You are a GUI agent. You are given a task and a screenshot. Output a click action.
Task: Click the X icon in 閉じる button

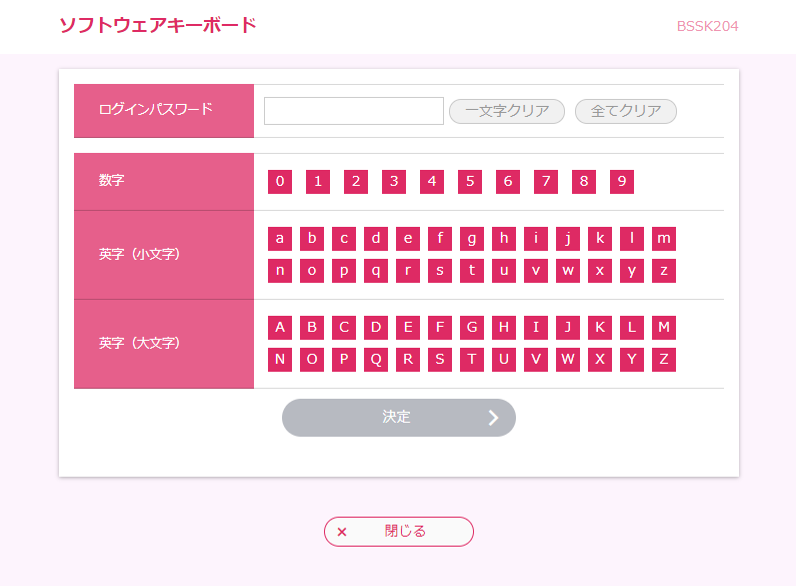342,532
